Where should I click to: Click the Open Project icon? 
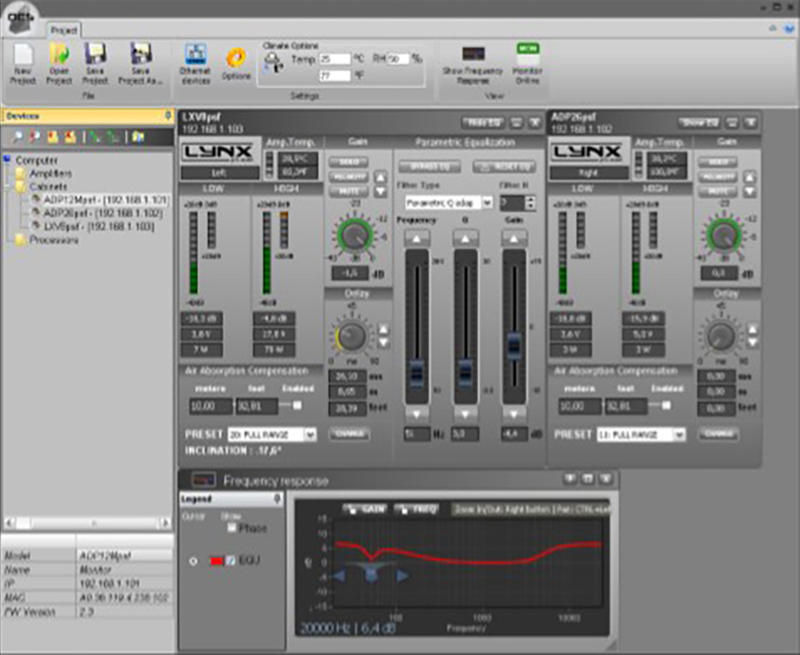click(x=59, y=55)
